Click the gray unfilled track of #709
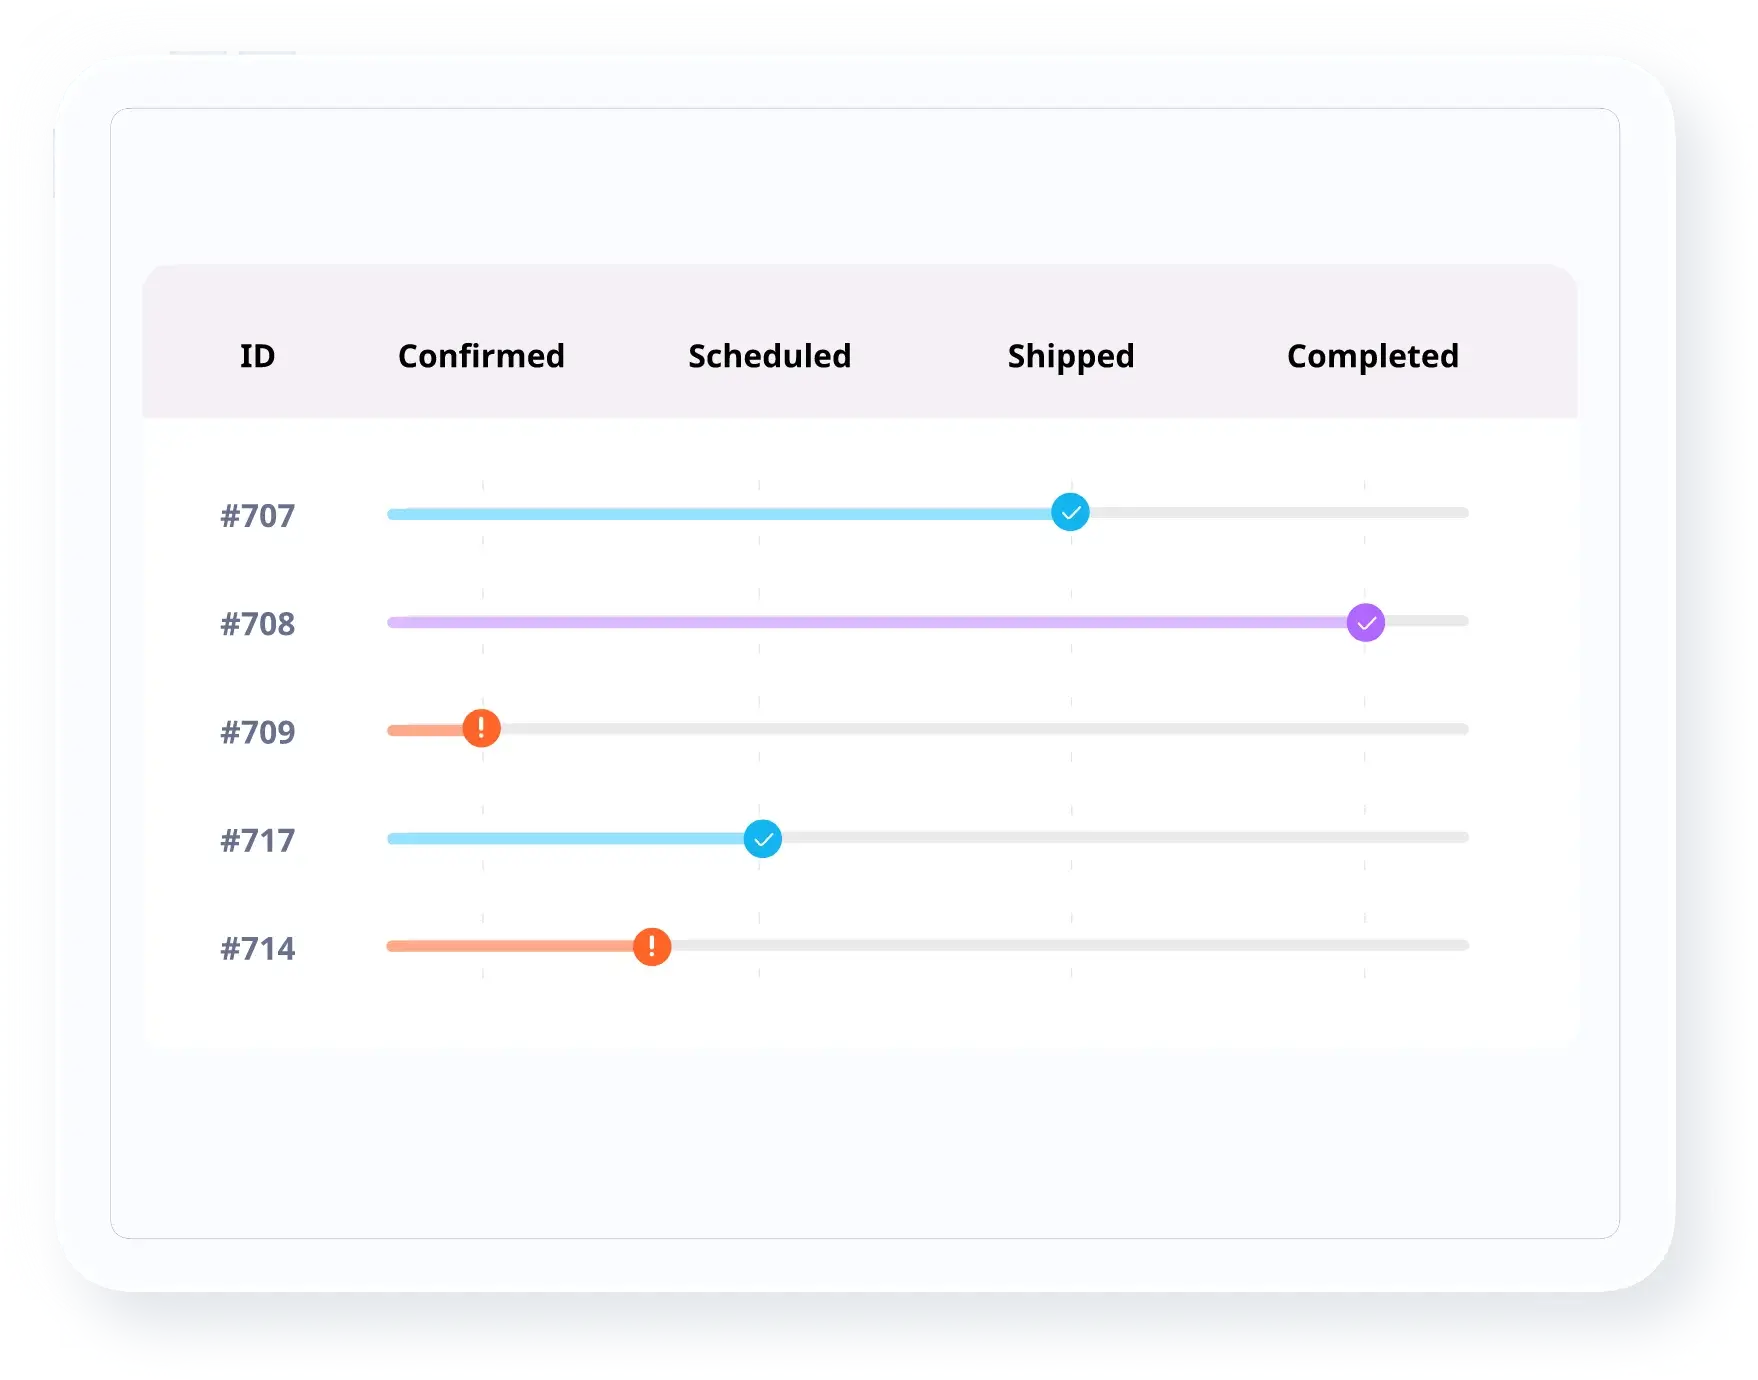 point(980,729)
